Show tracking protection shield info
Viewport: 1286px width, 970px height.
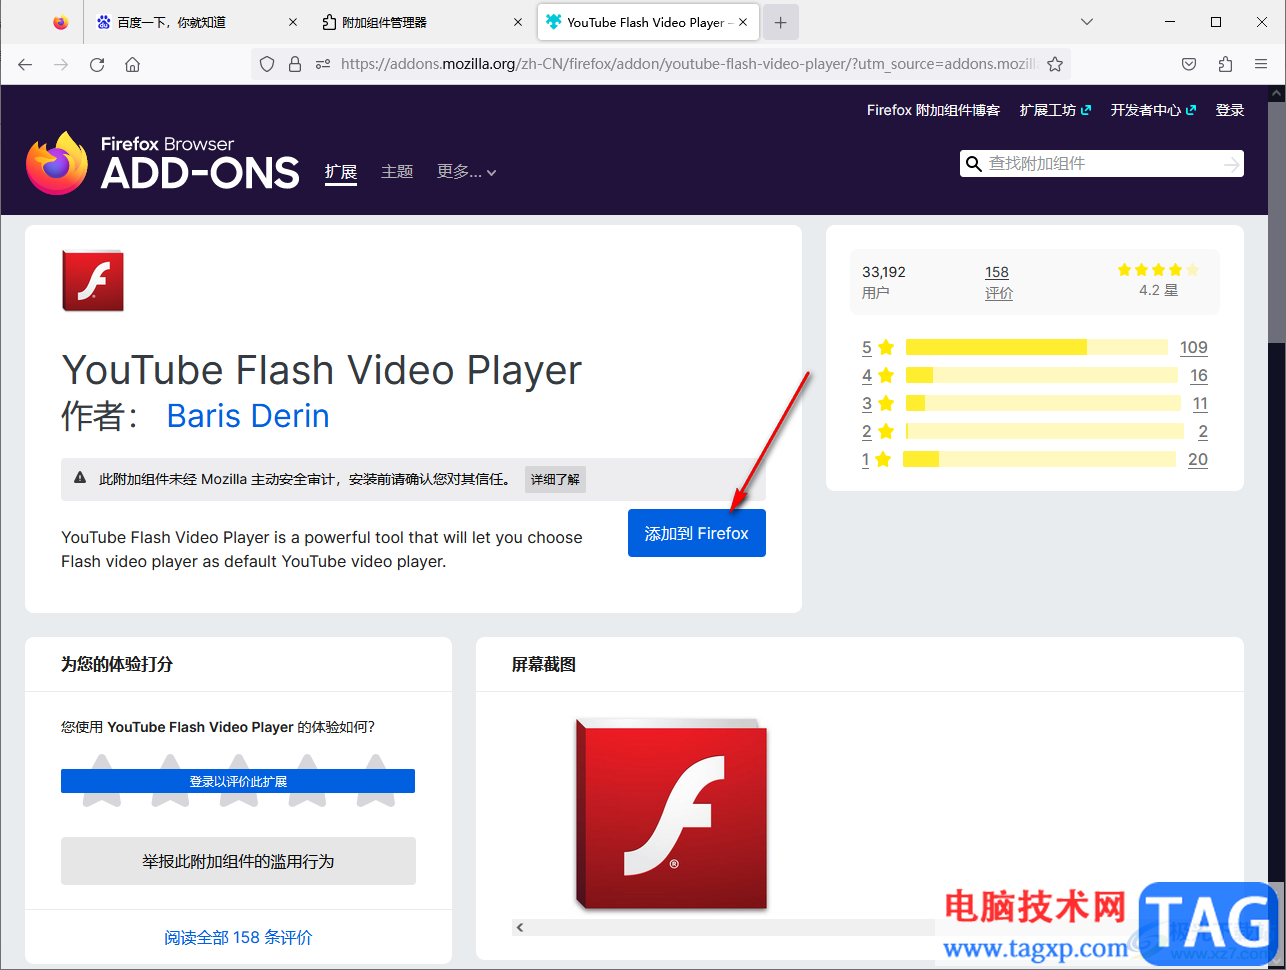(267, 64)
